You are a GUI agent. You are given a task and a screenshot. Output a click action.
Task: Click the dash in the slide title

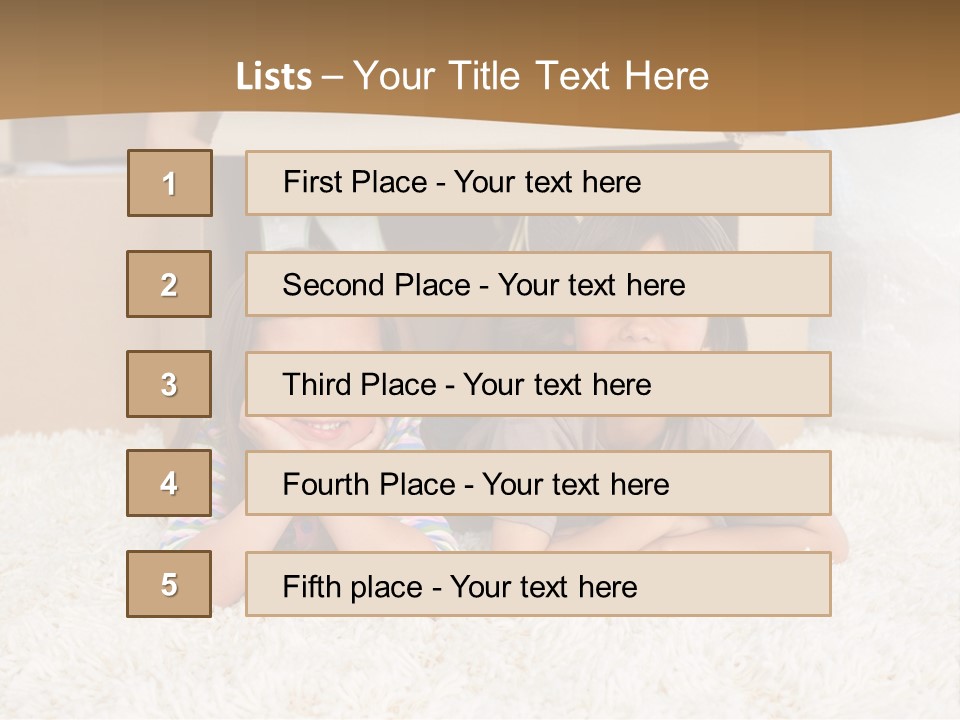tap(333, 76)
